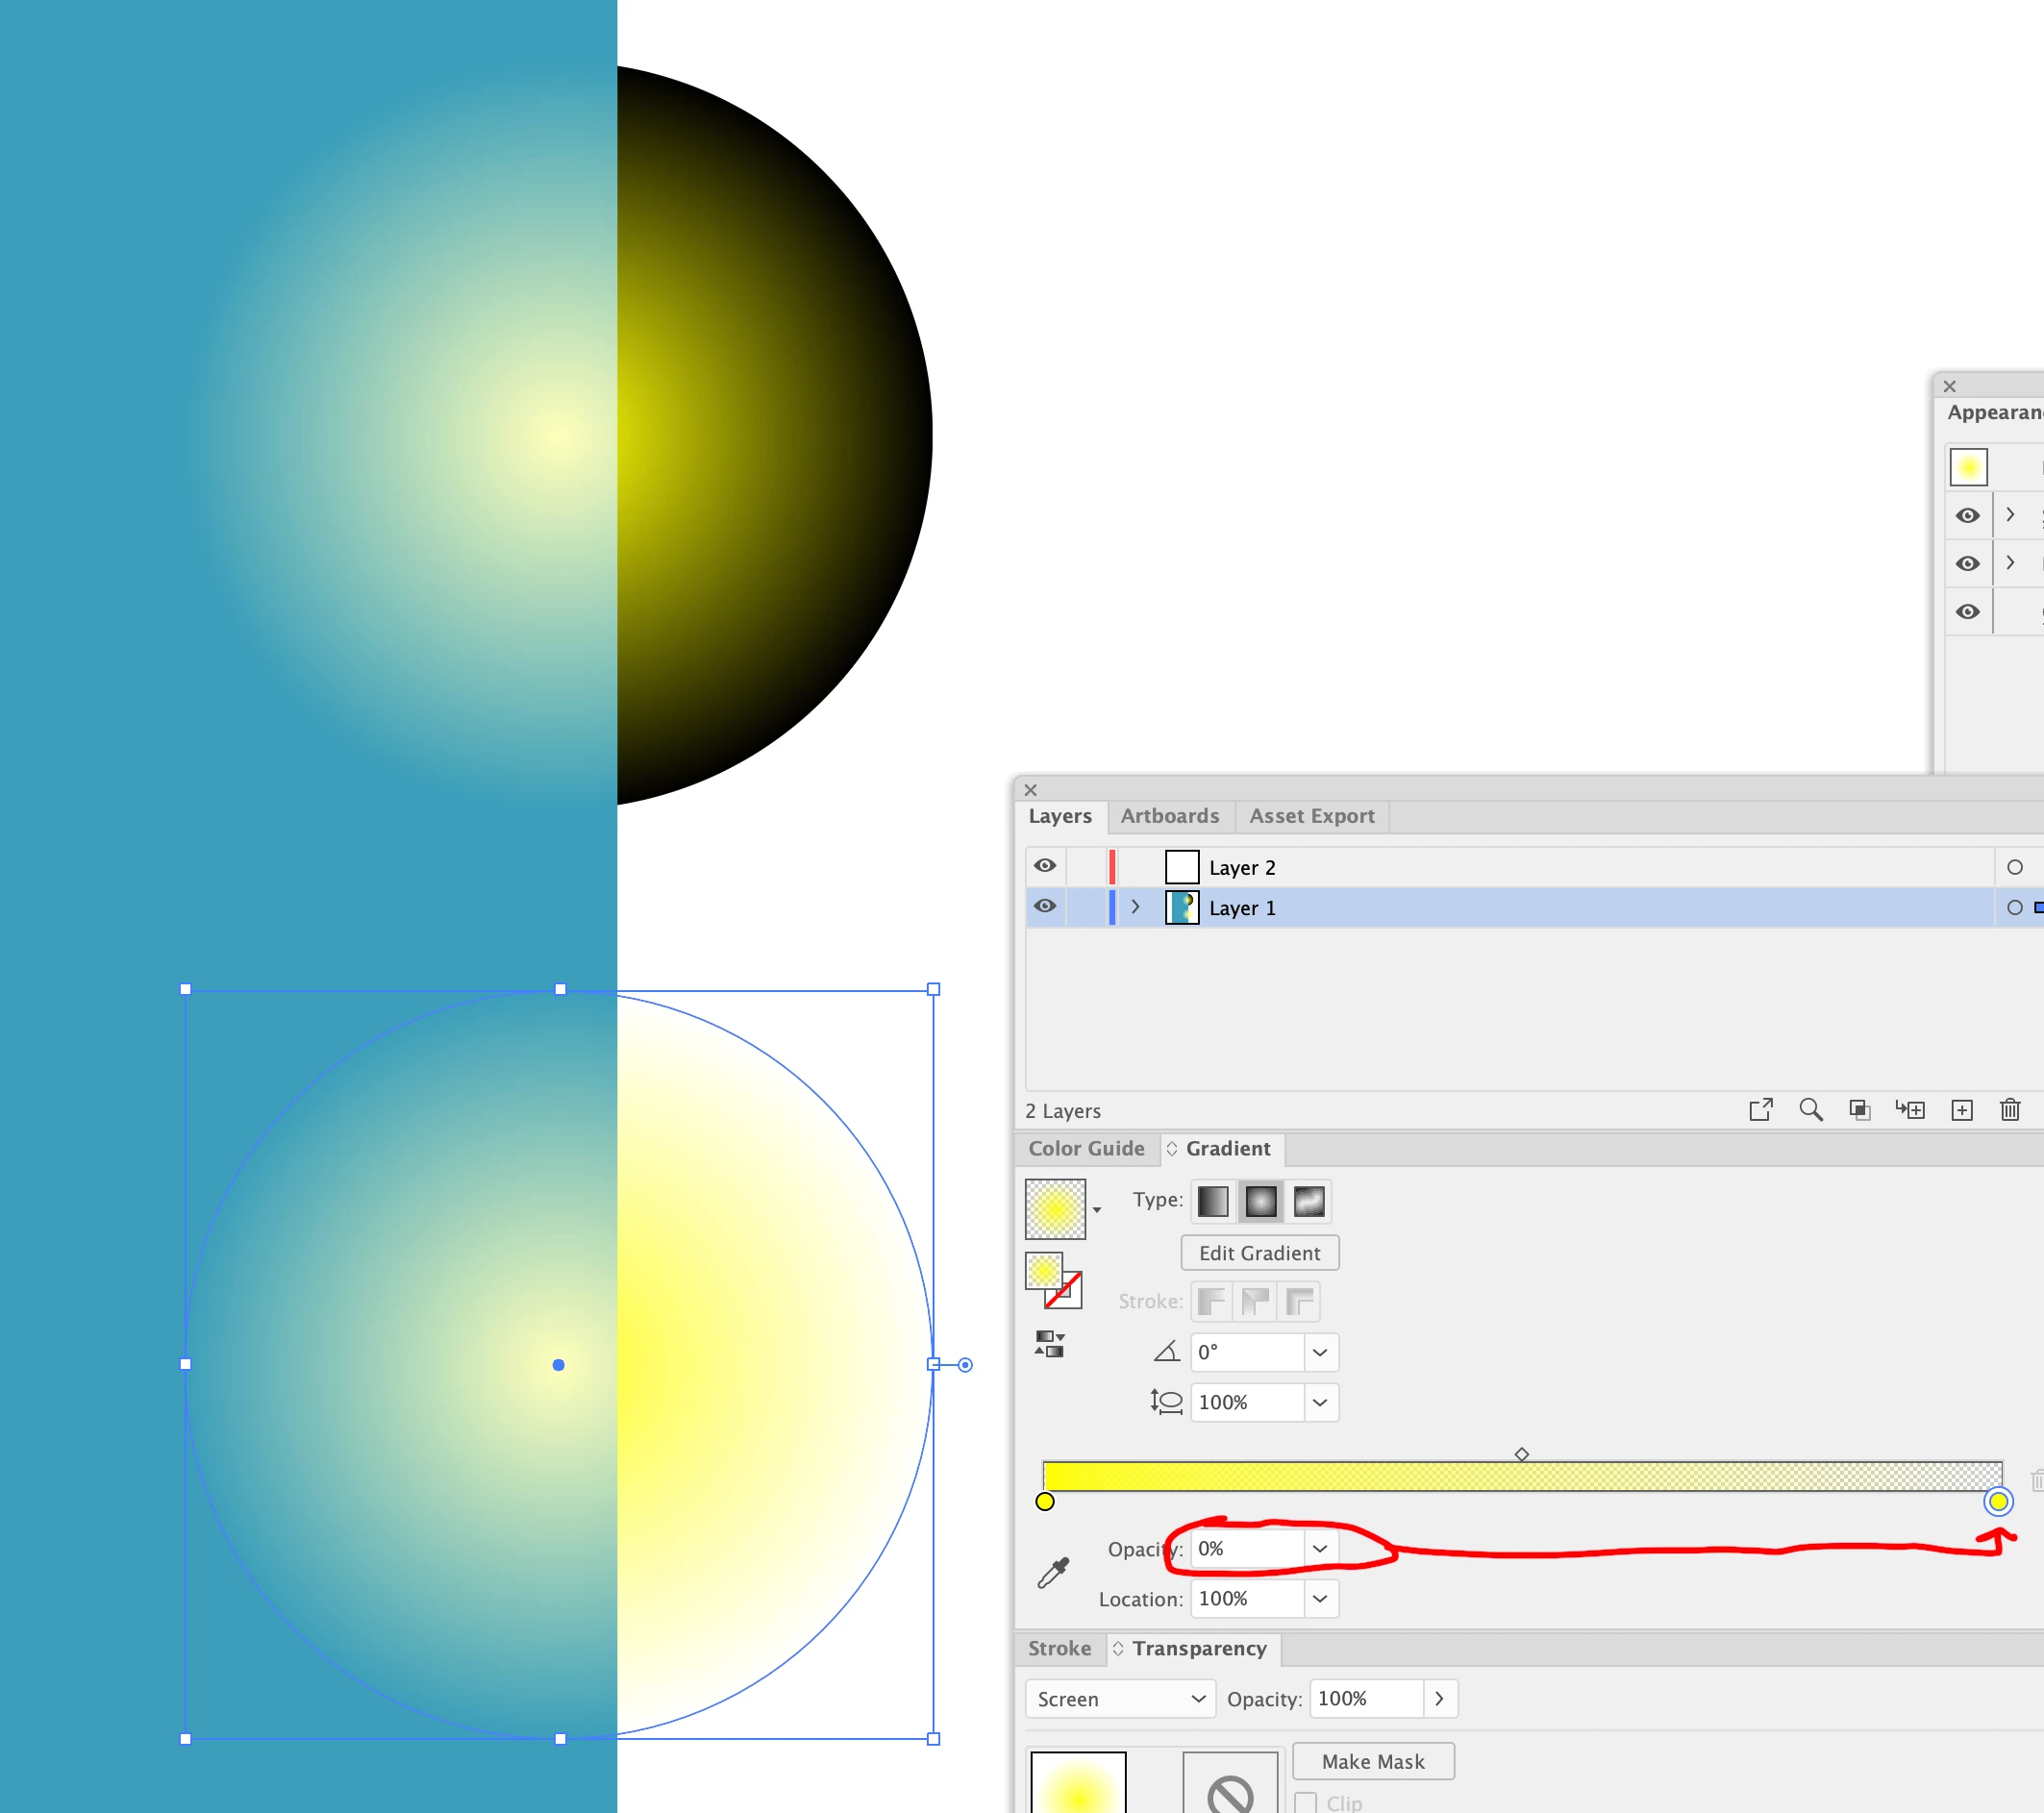Select the Linear Gradient type icon
The width and height of the screenshot is (2044, 1813).
point(1212,1201)
